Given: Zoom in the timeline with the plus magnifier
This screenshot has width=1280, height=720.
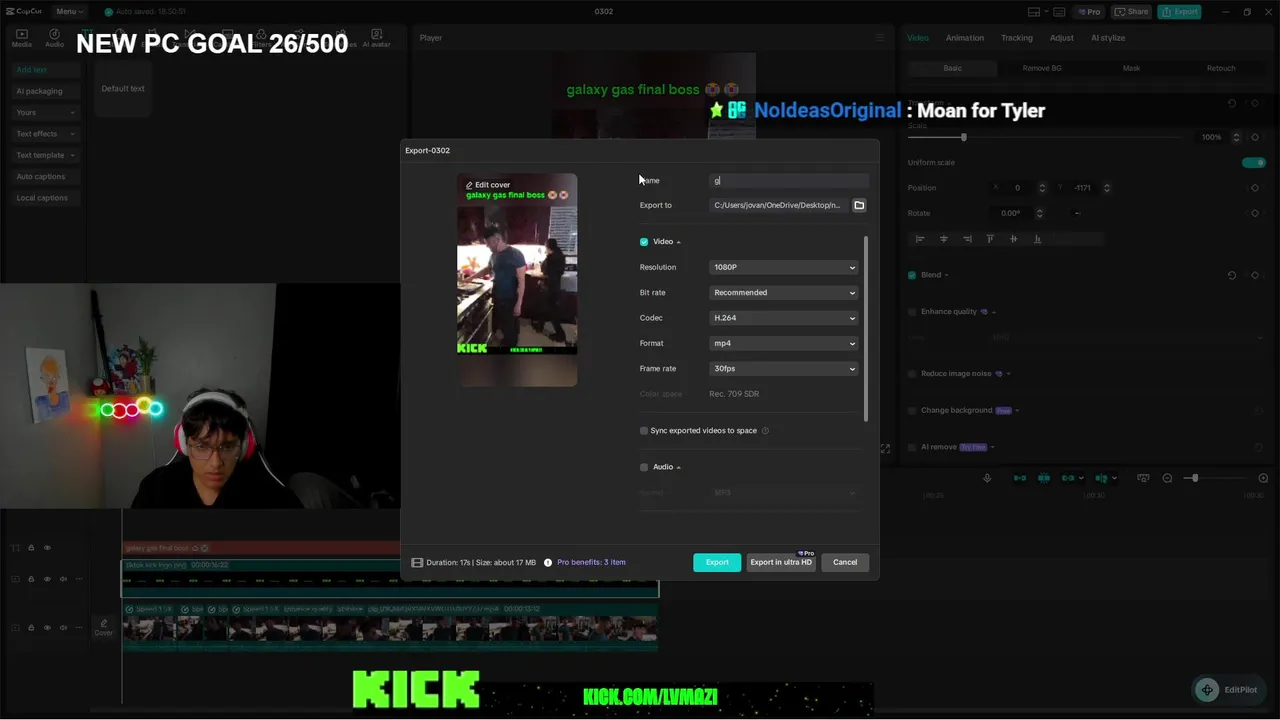Looking at the screenshot, I should 1263,478.
